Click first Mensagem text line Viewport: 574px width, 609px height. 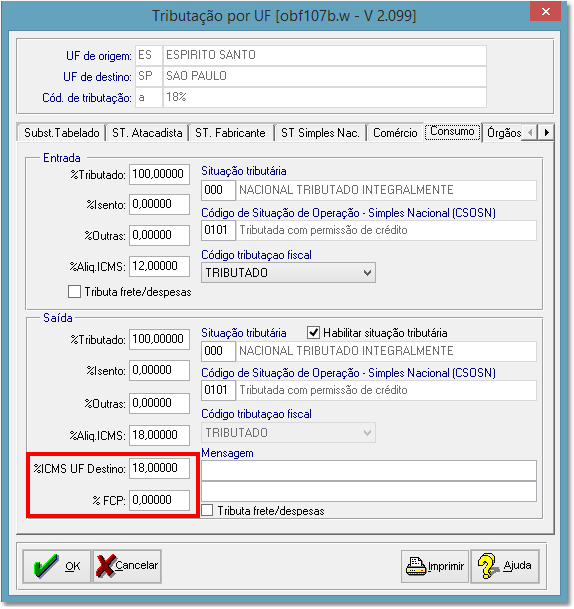369,471
